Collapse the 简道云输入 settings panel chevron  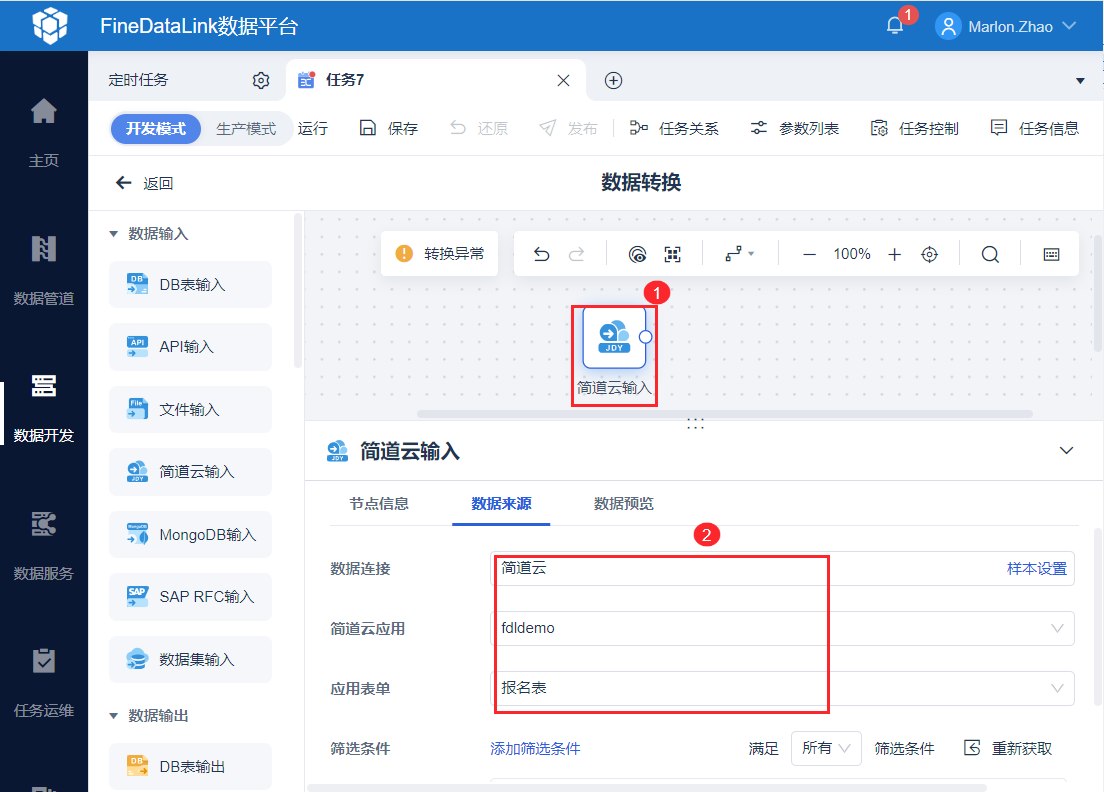(x=1067, y=451)
